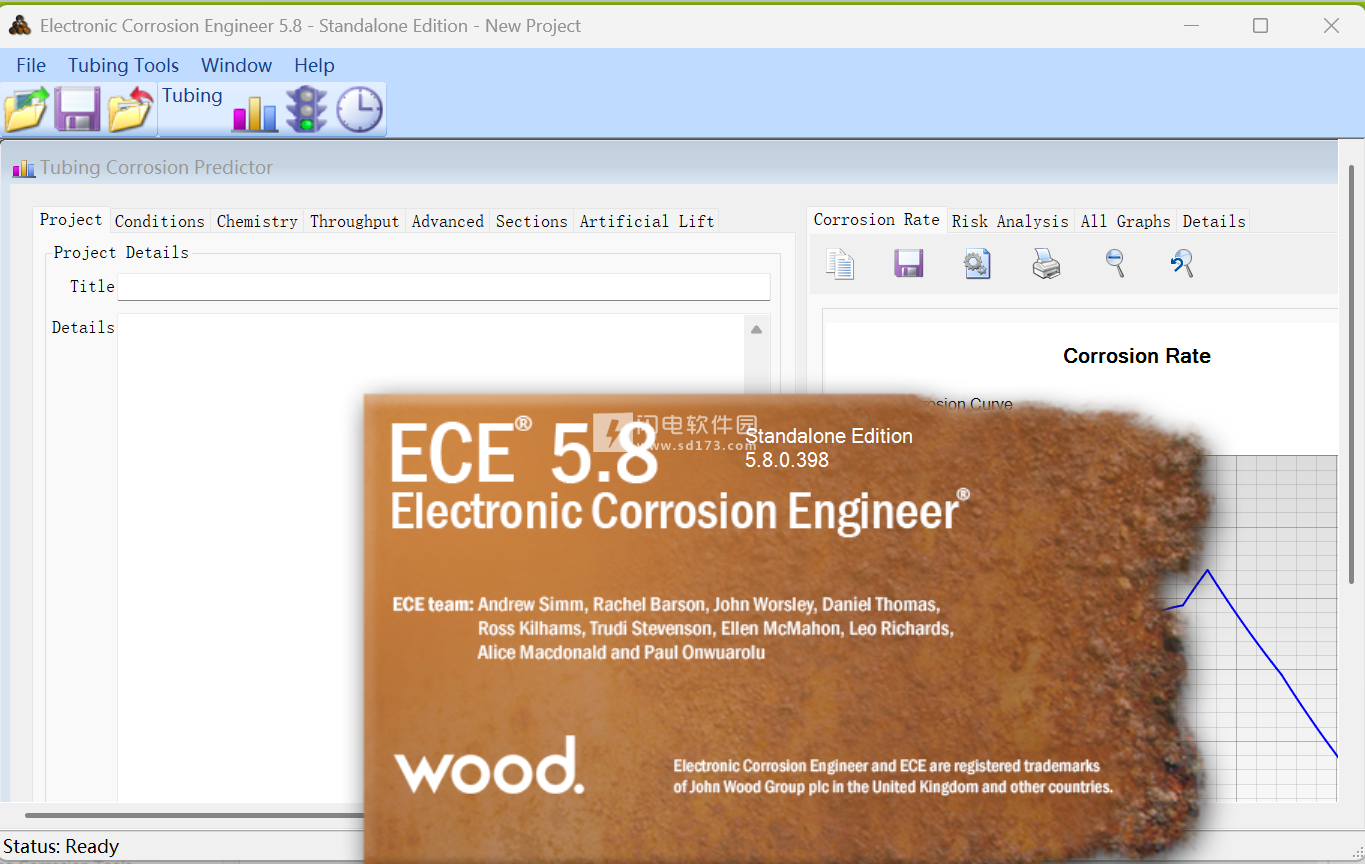This screenshot has height=864, width=1365.
Task: Switch to the Details tab on right
Action: pyautogui.click(x=1214, y=222)
